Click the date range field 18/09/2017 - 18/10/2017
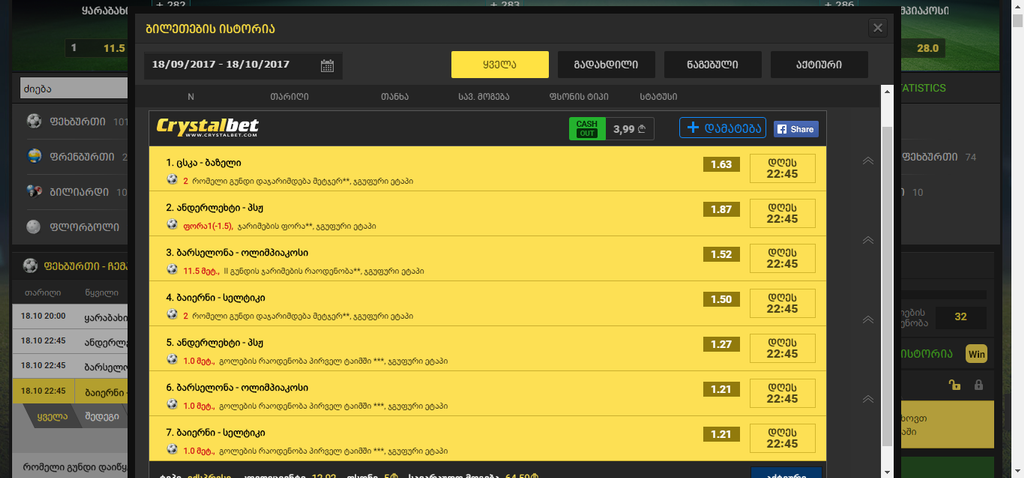This screenshot has width=1024, height=478. [x=243, y=65]
